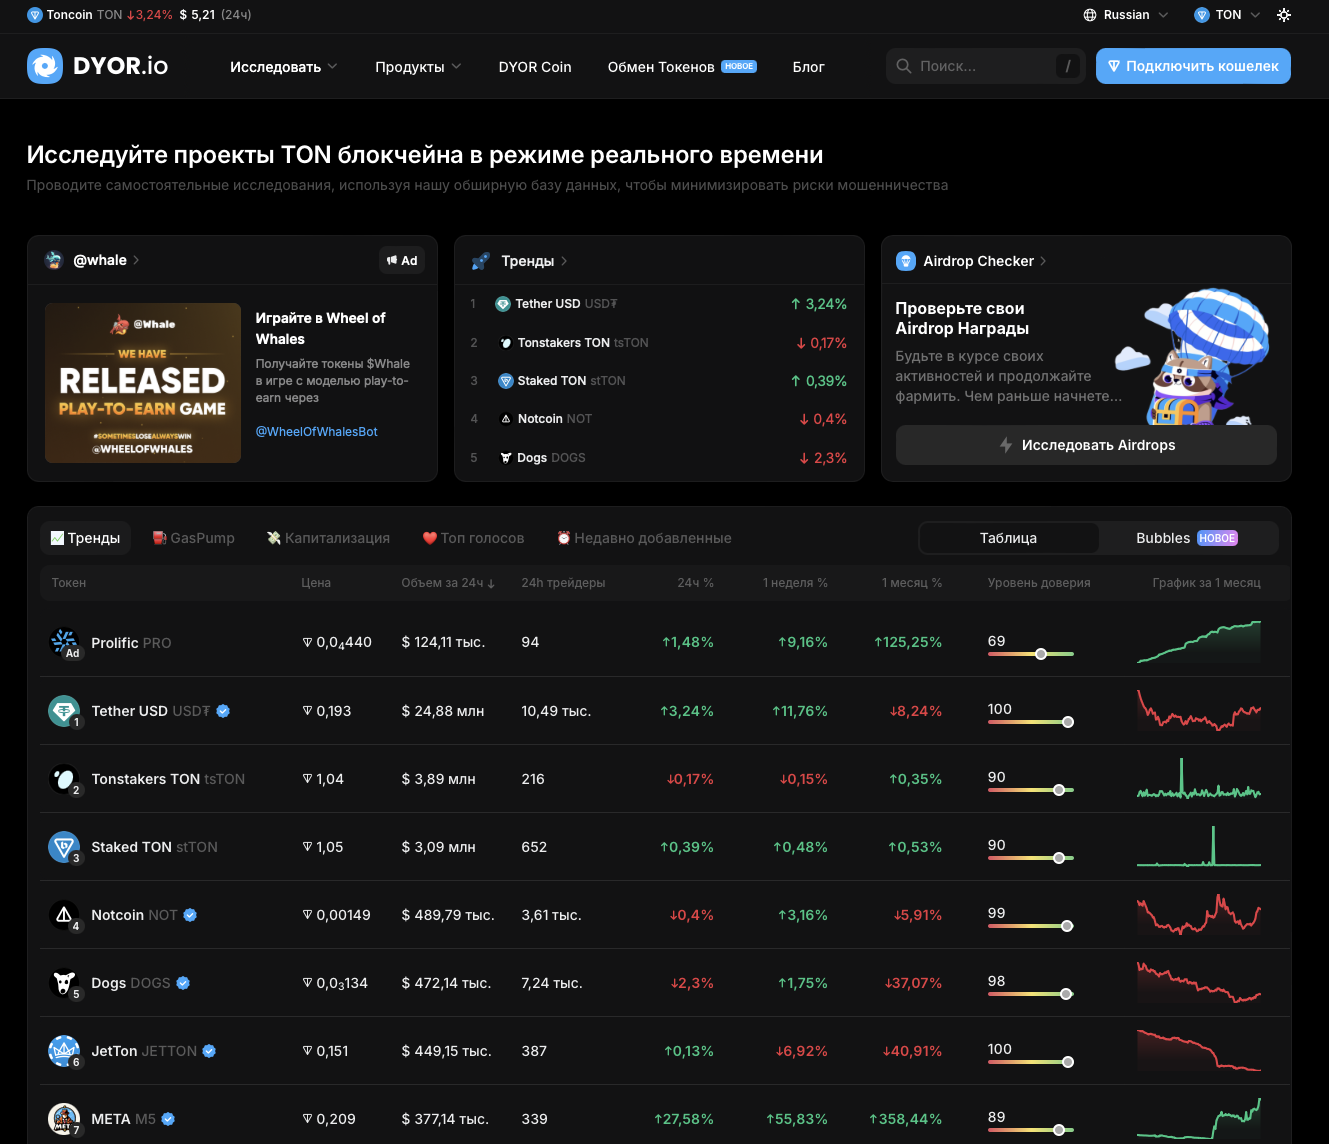Image resolution: width=1329 pixels, height=1144 pixels.
Task: Click the search magnifier icon
Action: [x=904, y=66]
